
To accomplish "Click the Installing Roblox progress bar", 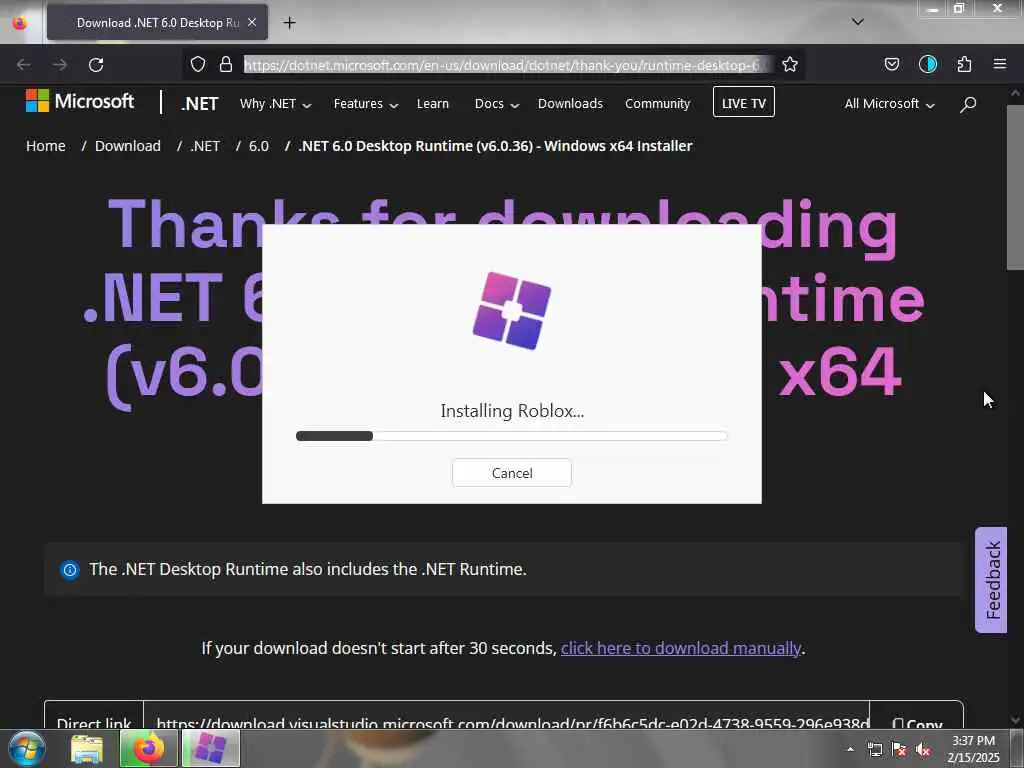I will [511, 436].
